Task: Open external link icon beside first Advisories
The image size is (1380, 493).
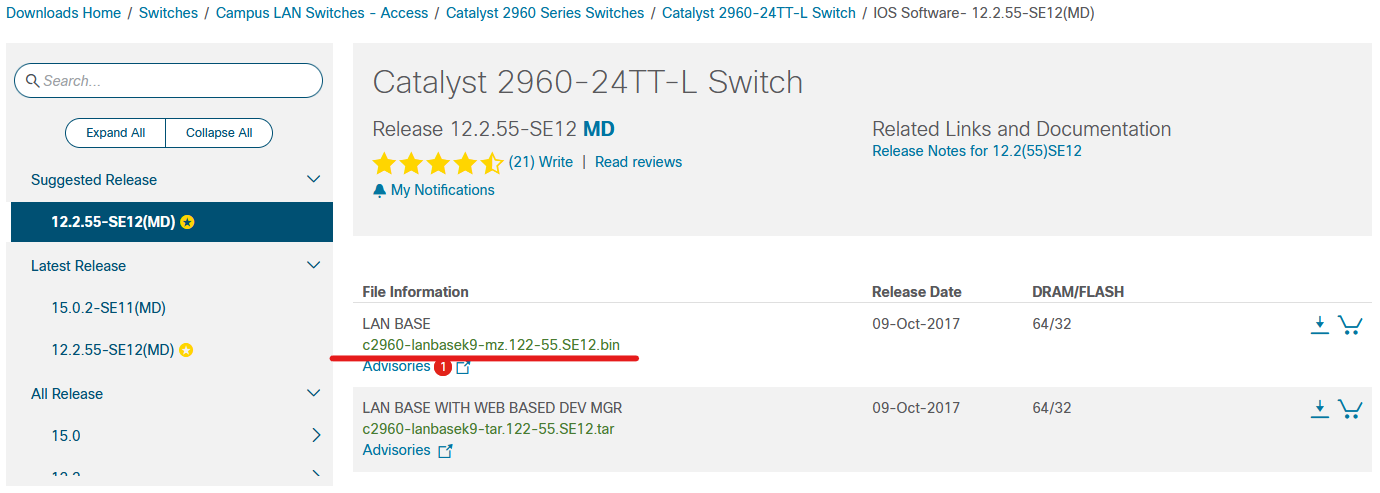Action: [x=463, y=367]
